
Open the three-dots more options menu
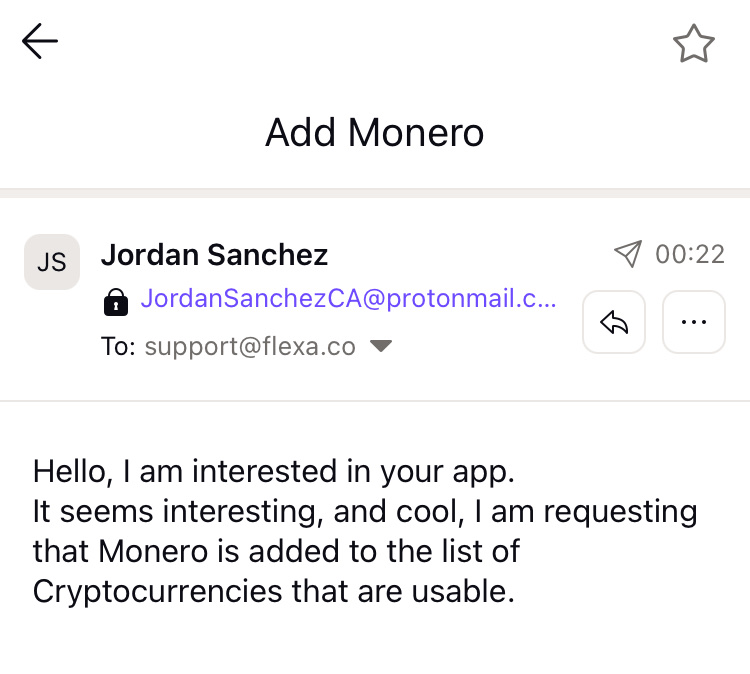(693, 322)
